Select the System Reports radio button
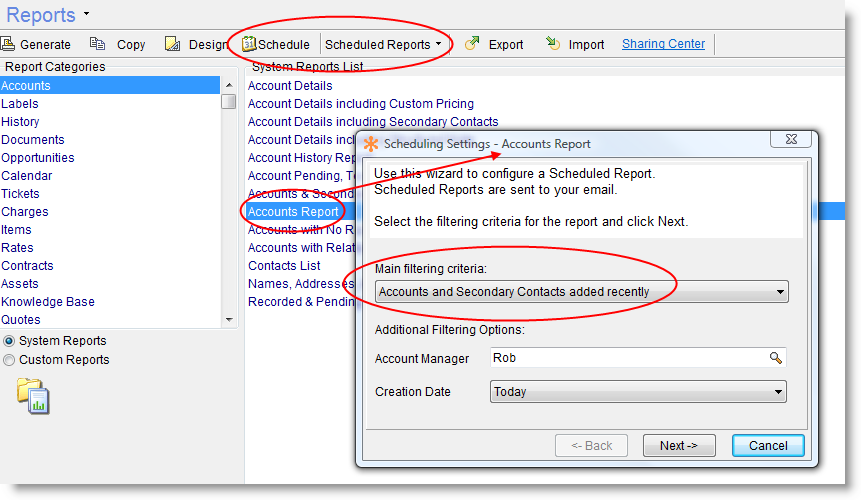The image size is (861, 500). (9, 341)
